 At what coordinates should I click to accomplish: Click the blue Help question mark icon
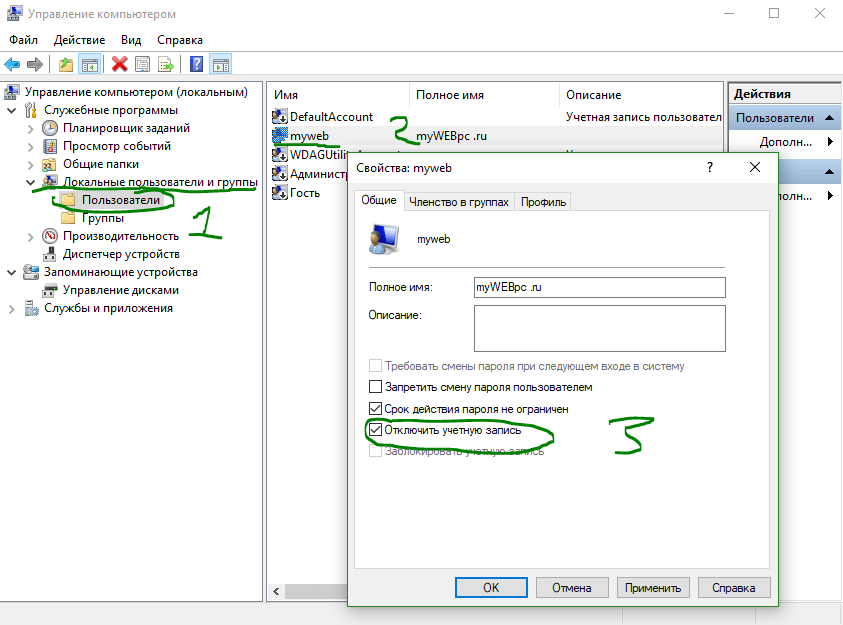point(197,64)
